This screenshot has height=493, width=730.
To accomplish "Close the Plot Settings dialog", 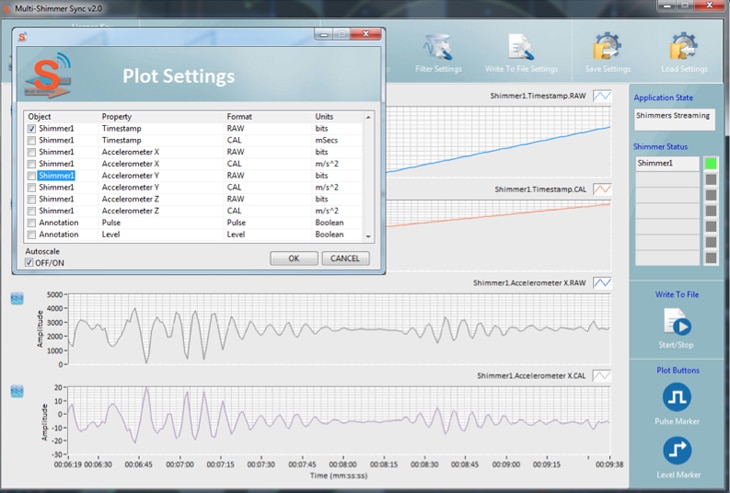I will (x=366, y=34).
